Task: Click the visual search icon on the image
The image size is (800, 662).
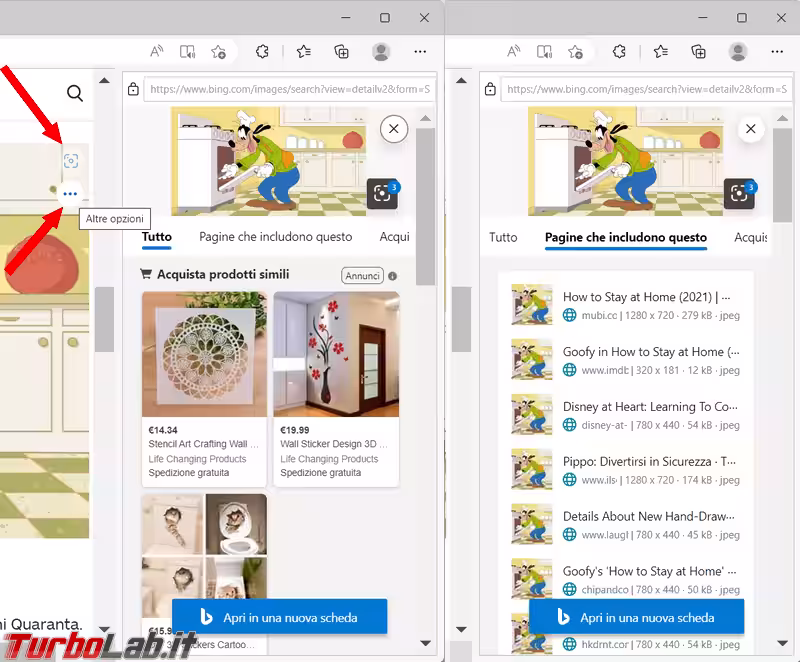Action: (70, 160)
